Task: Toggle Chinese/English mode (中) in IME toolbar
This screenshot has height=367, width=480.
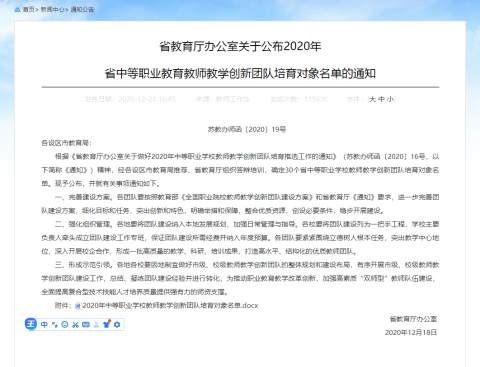Action: tap(44, 324)
